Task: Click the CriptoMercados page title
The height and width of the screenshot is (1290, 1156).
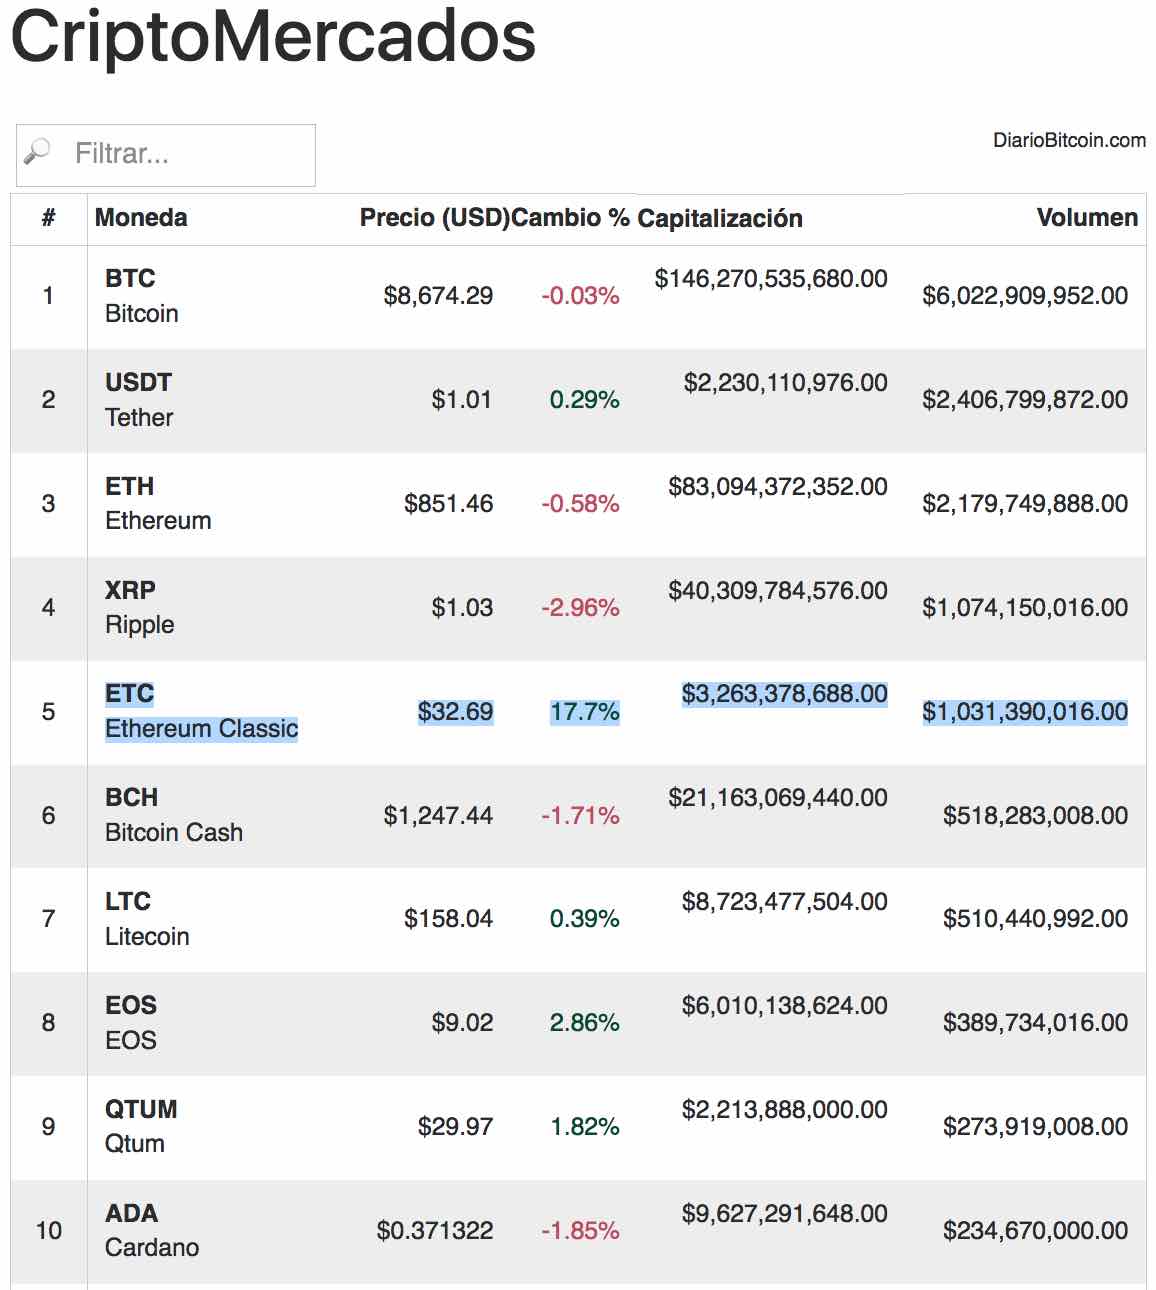Action: pyautogui.click(x=273, y=37)
